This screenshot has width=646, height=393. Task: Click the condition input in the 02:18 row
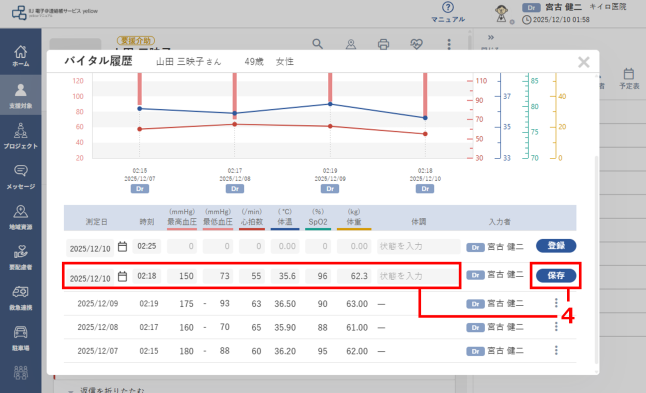coord(418,276)
